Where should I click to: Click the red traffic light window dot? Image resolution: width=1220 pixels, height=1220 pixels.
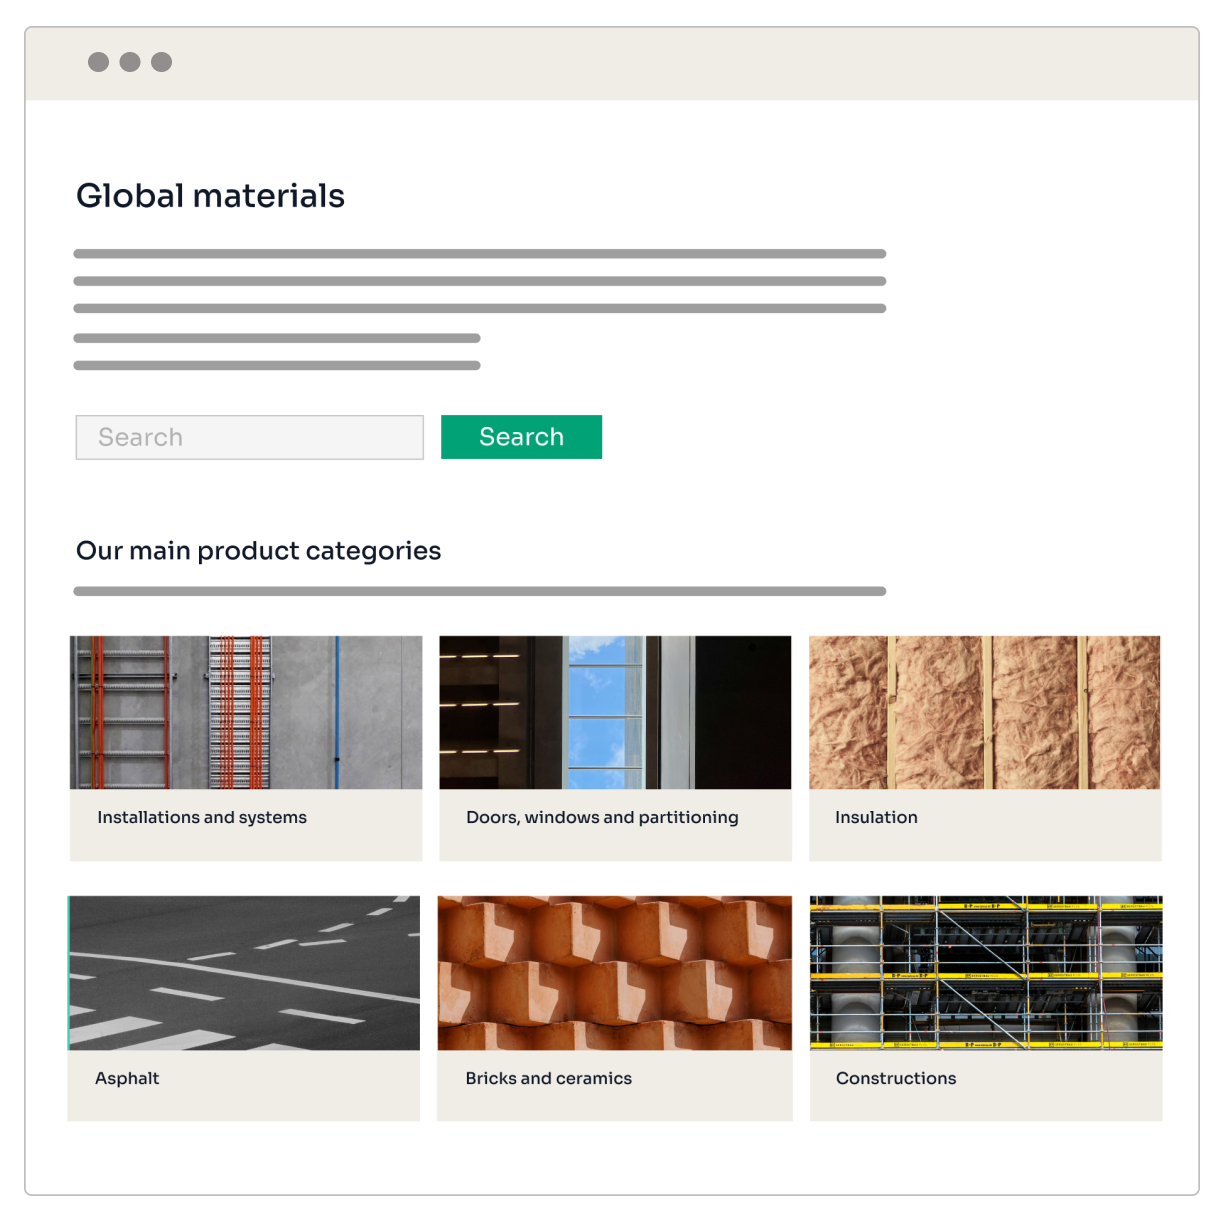click(97, 62)
